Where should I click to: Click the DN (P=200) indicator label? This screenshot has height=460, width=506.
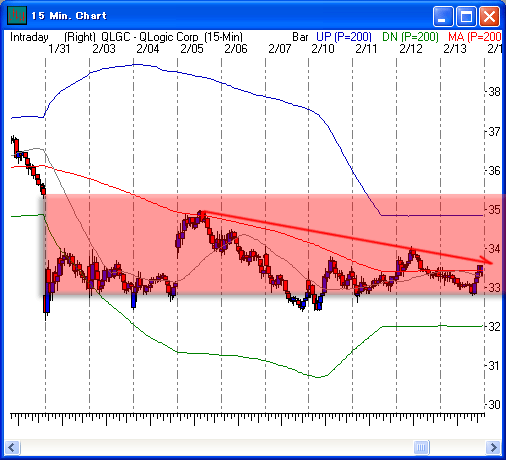coord(410,37)
